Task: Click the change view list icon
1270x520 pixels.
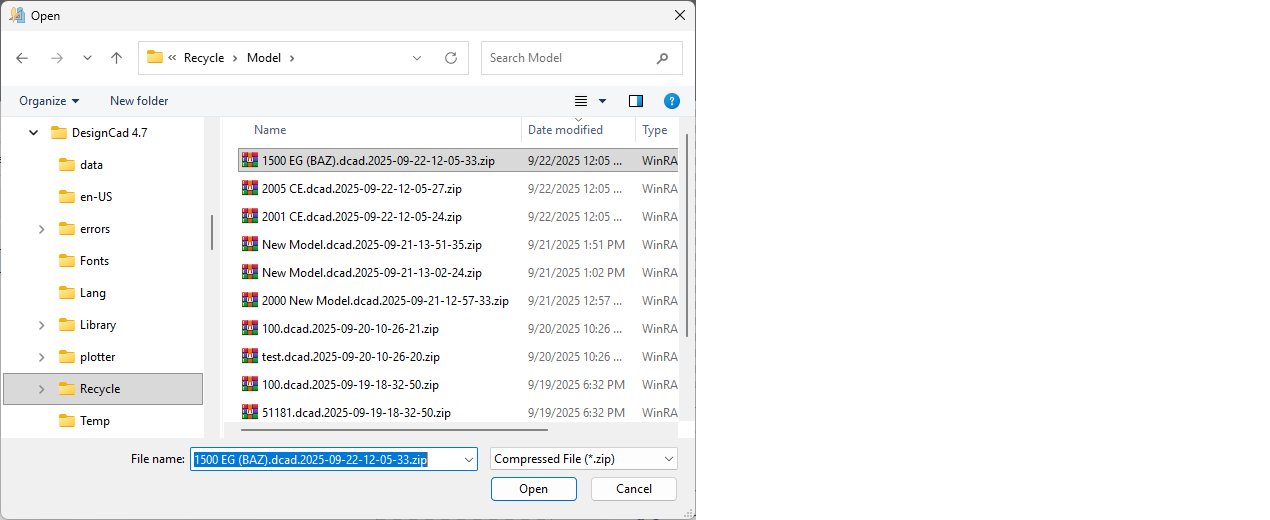Action: (581, 101)
